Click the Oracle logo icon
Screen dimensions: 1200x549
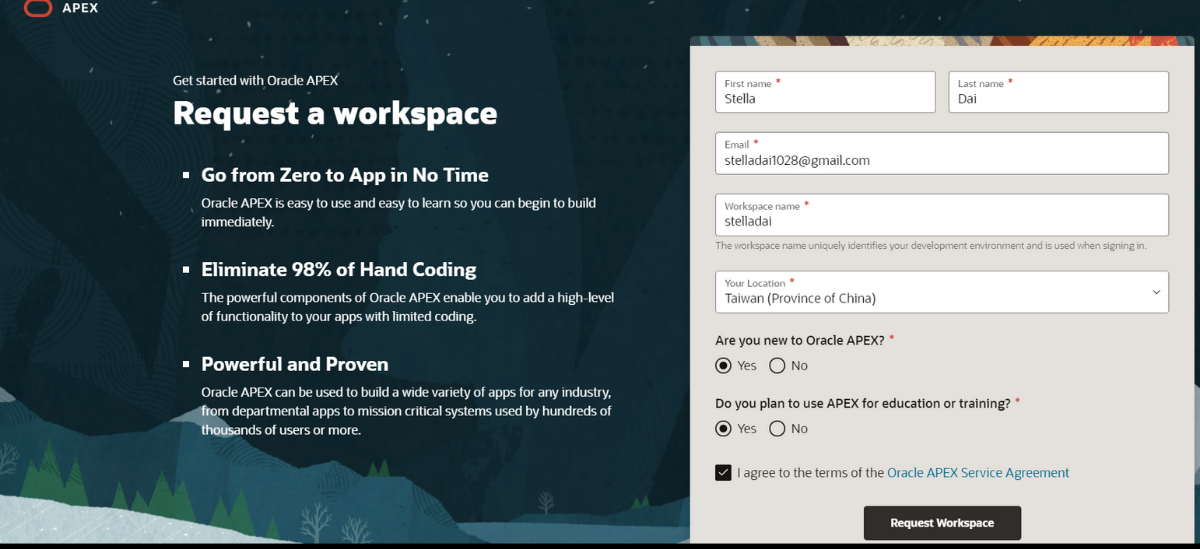tap(38, 8)
